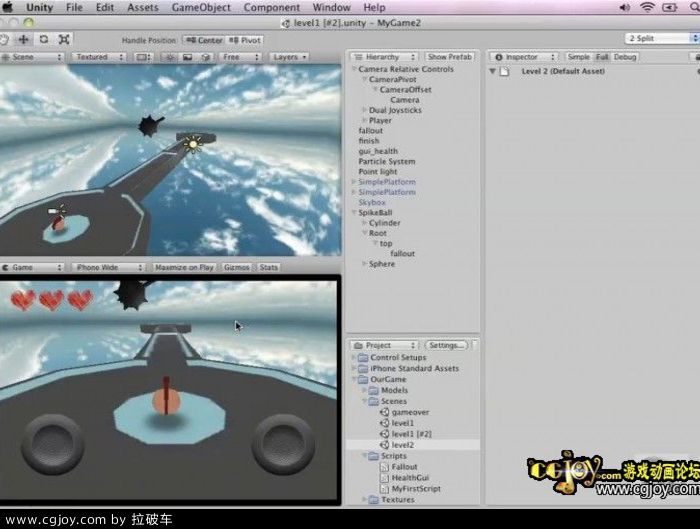
Task: Select SpikeBall in the Hierarchy
Action: 375,213
